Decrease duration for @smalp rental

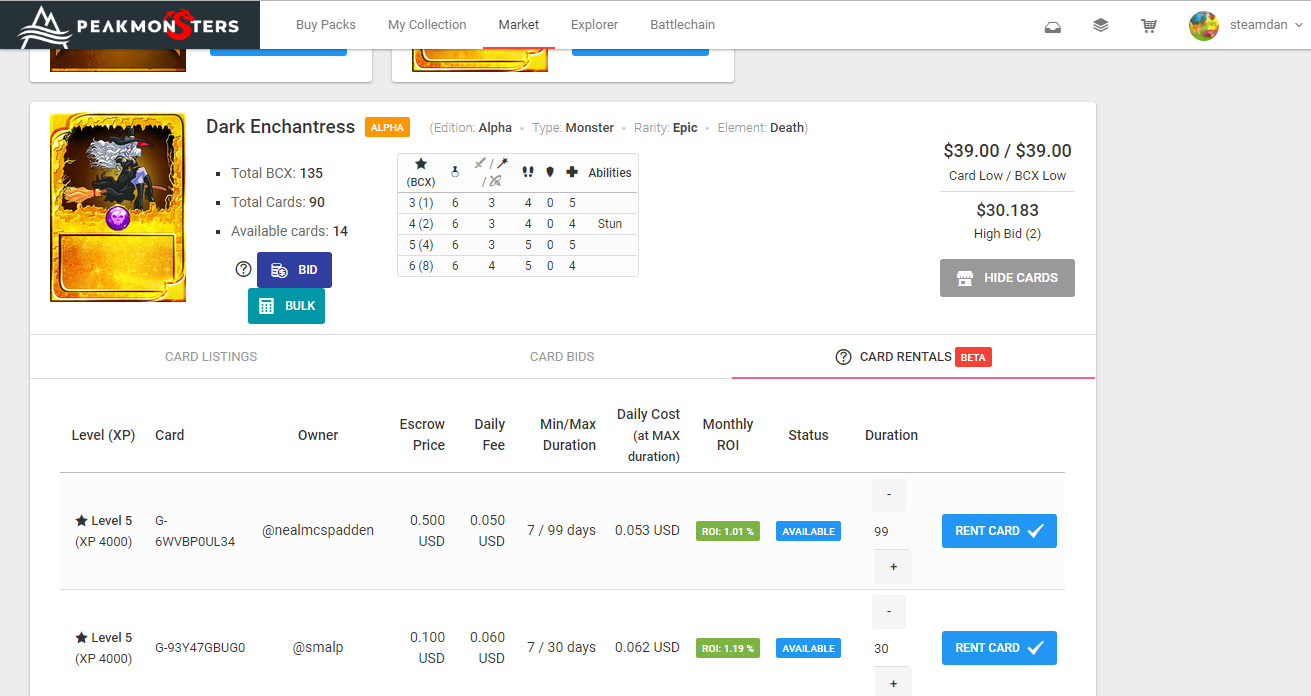tap(889, 612)
